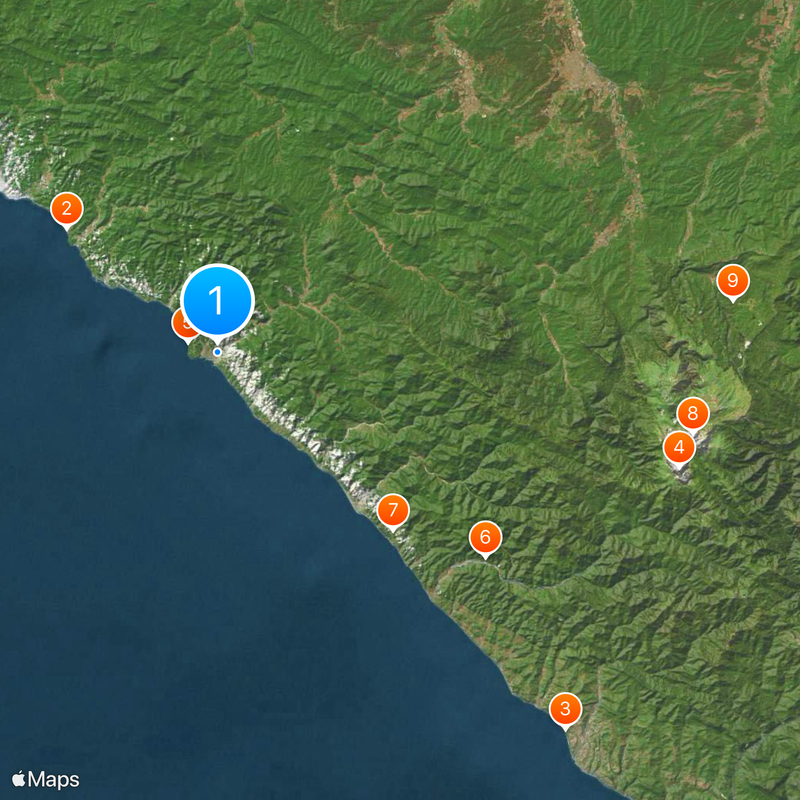This screenshot has height=800, width=800.
Task: Click the Apple logo in the attribution
Action: pos(19,779)
